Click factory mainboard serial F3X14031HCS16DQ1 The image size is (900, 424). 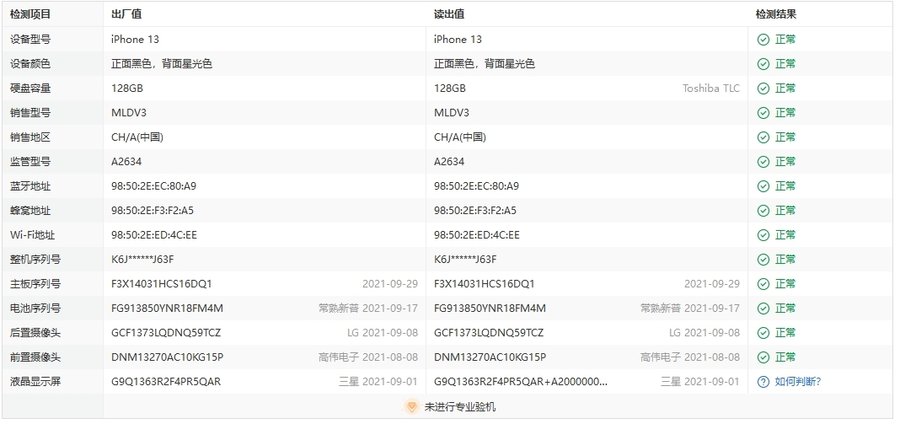162,284
